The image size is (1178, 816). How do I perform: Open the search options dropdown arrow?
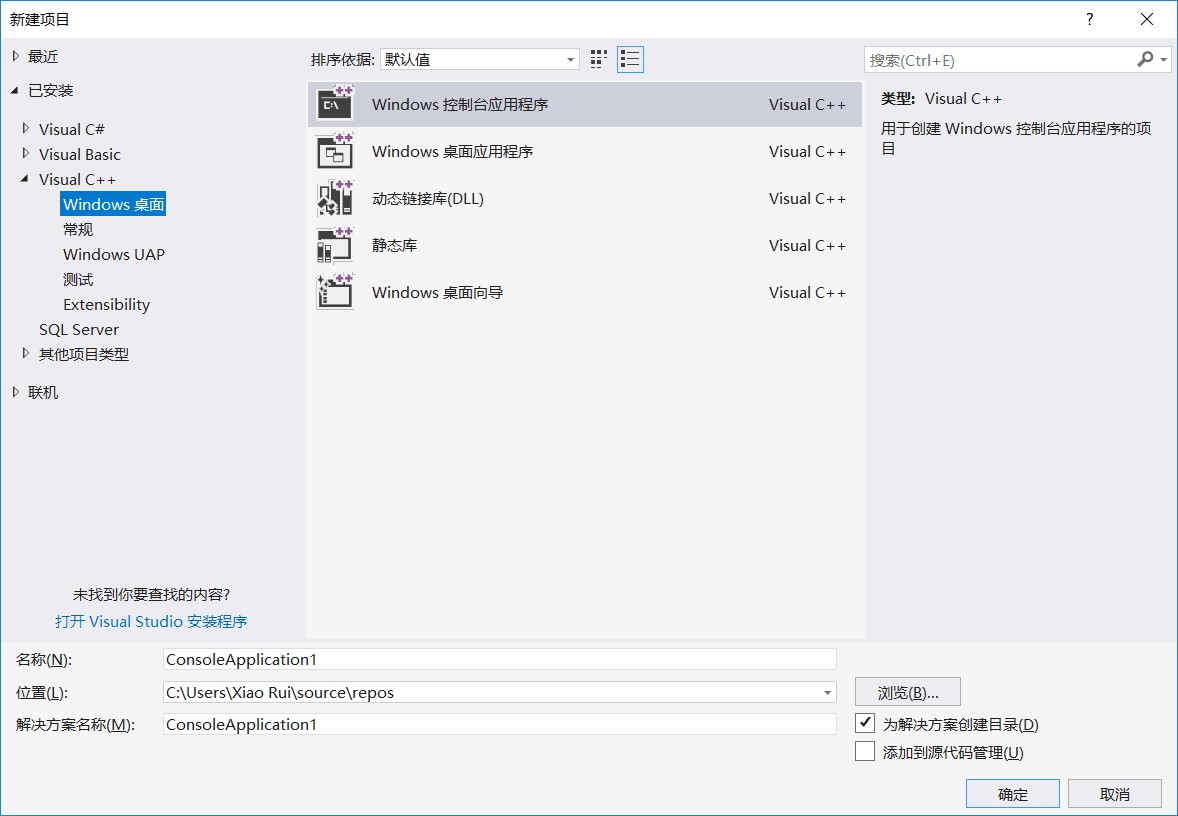[x=1164, y=59]
